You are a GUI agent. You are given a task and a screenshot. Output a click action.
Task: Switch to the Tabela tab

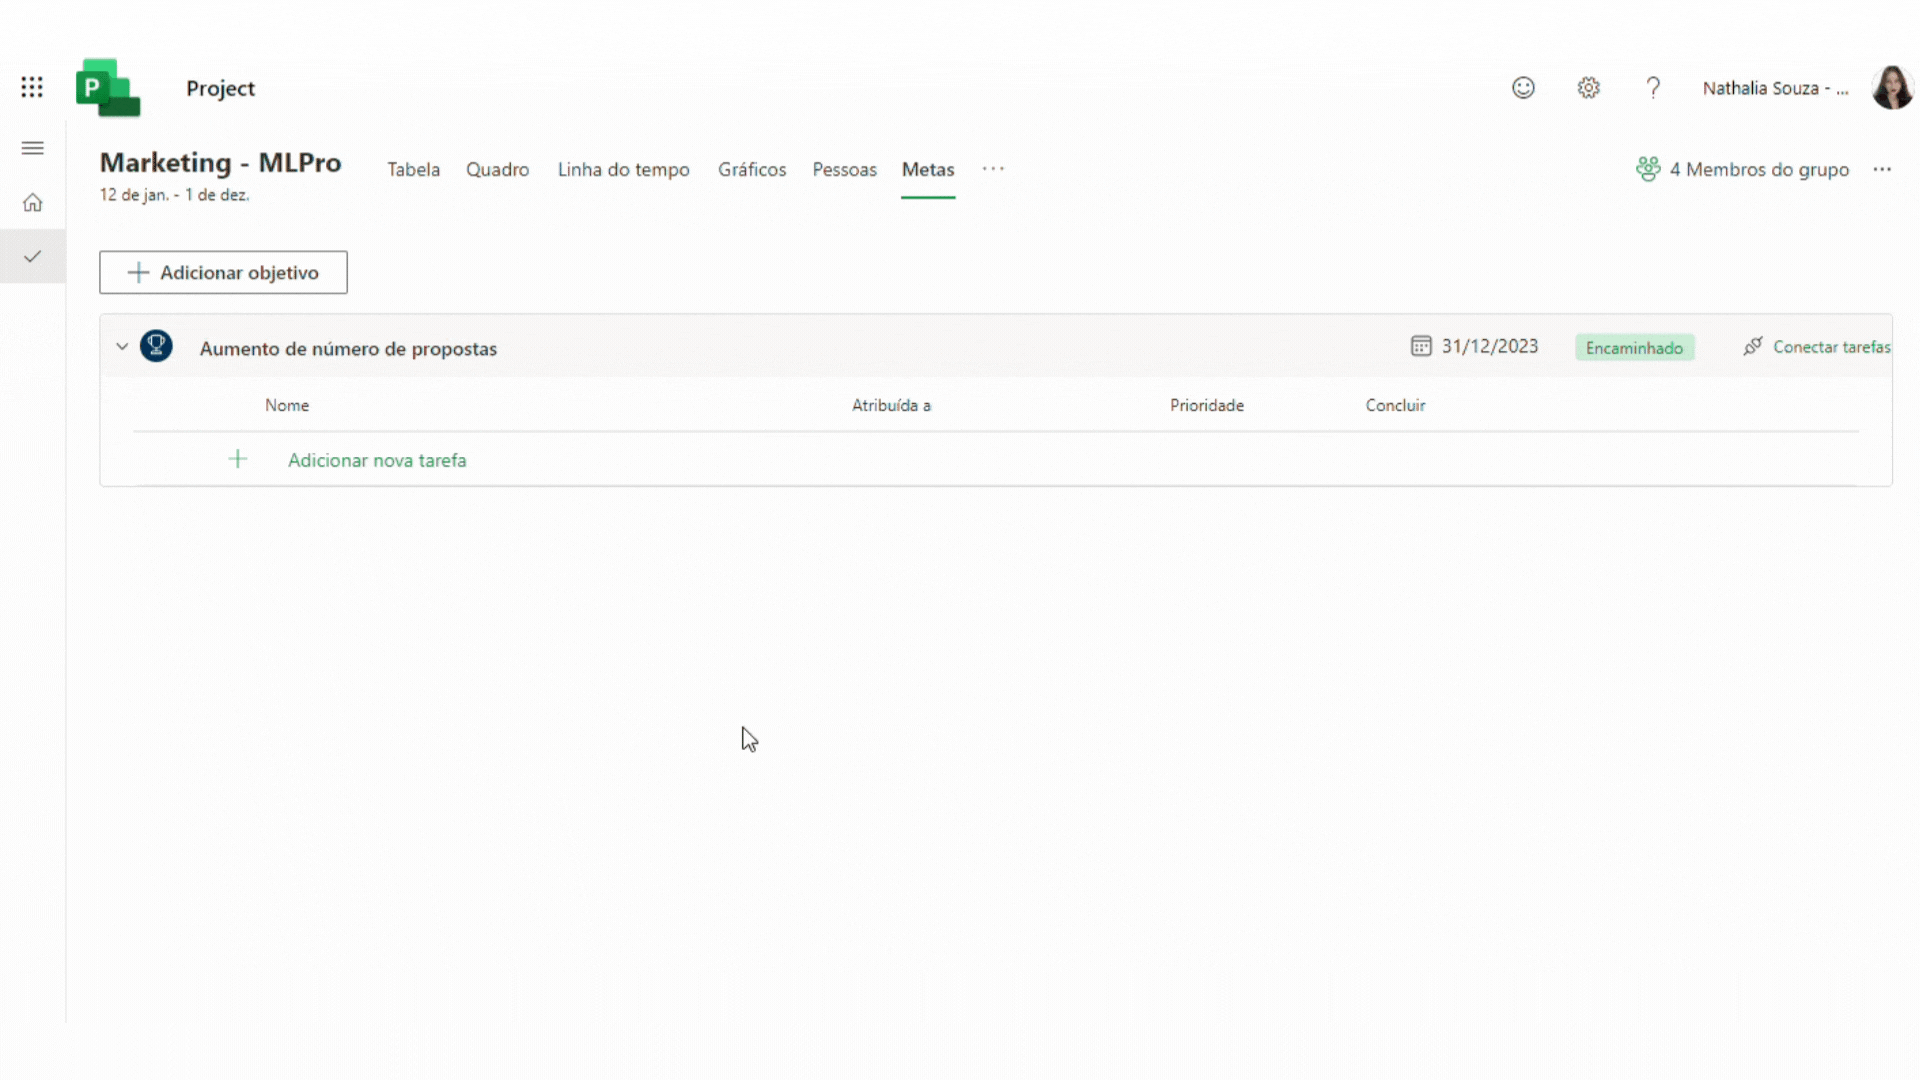tap(414, 169)
